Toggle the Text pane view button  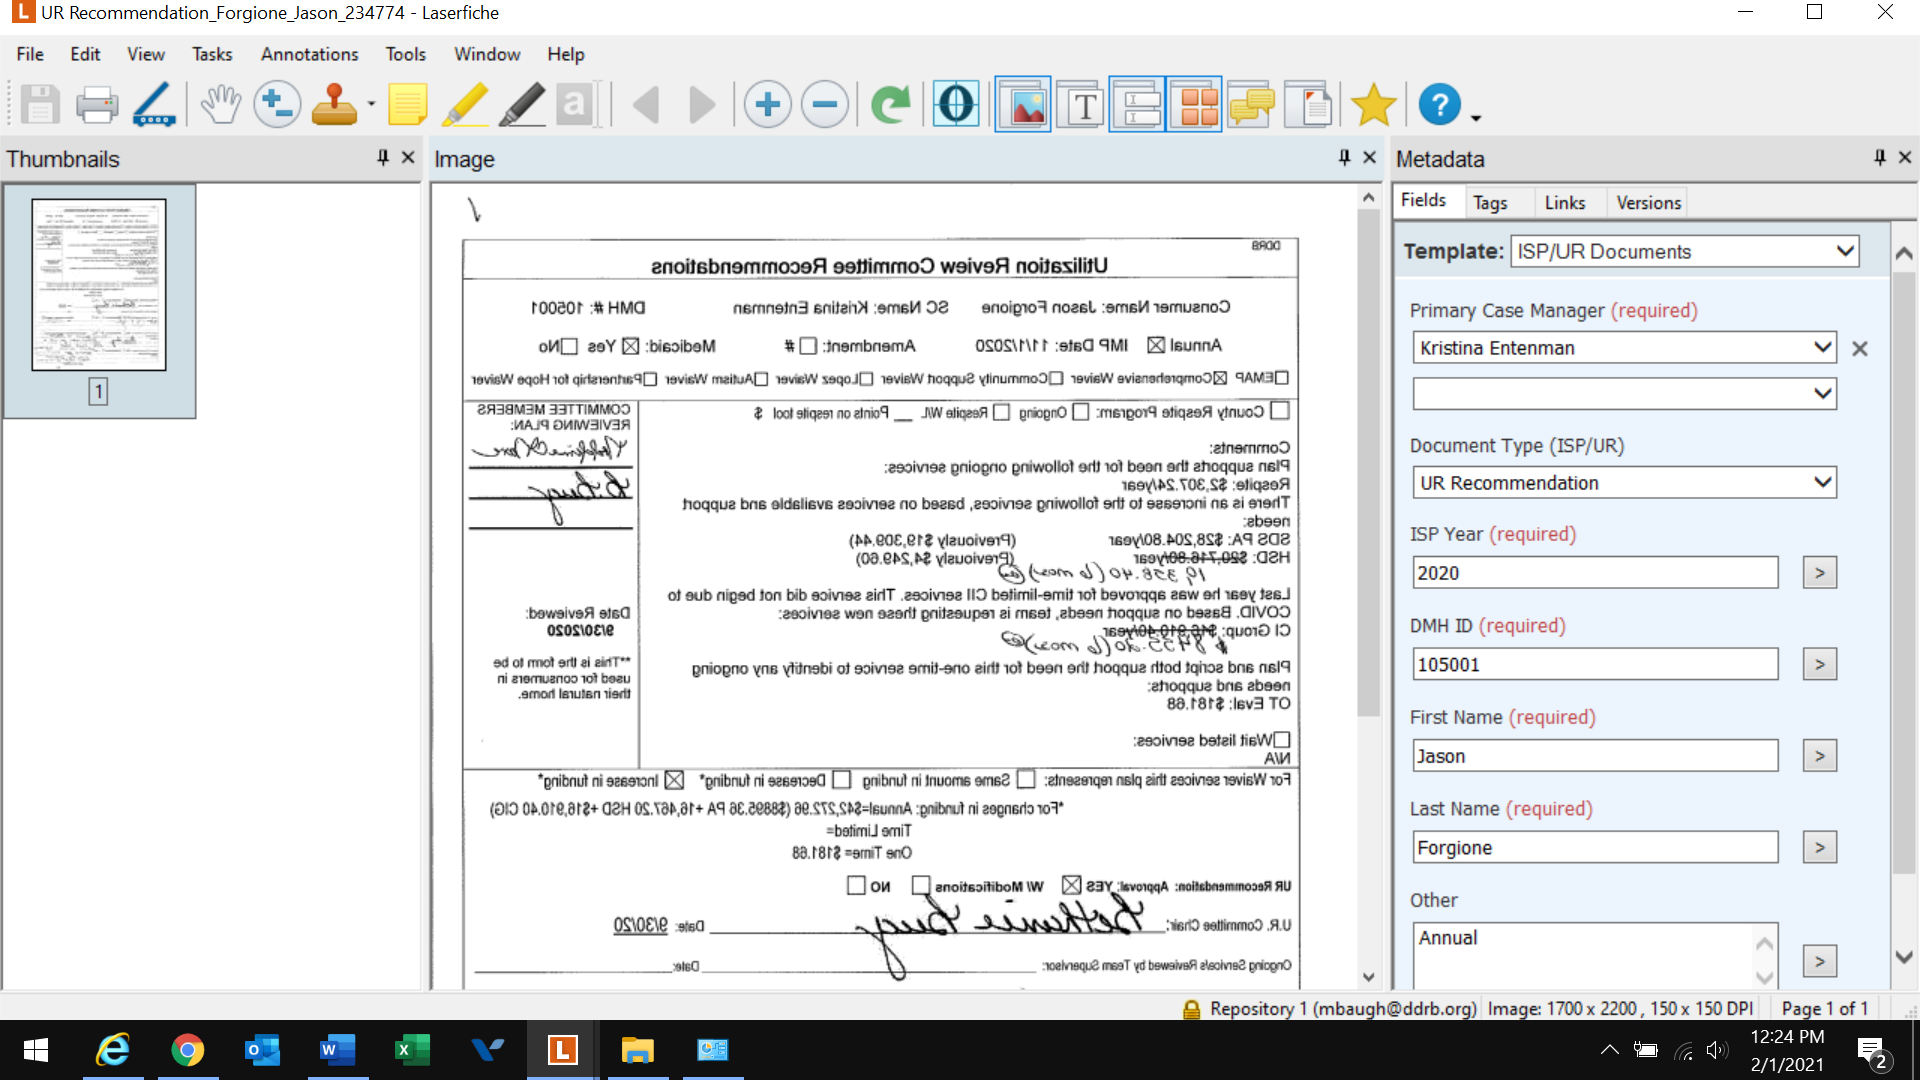coord(1083,104)
